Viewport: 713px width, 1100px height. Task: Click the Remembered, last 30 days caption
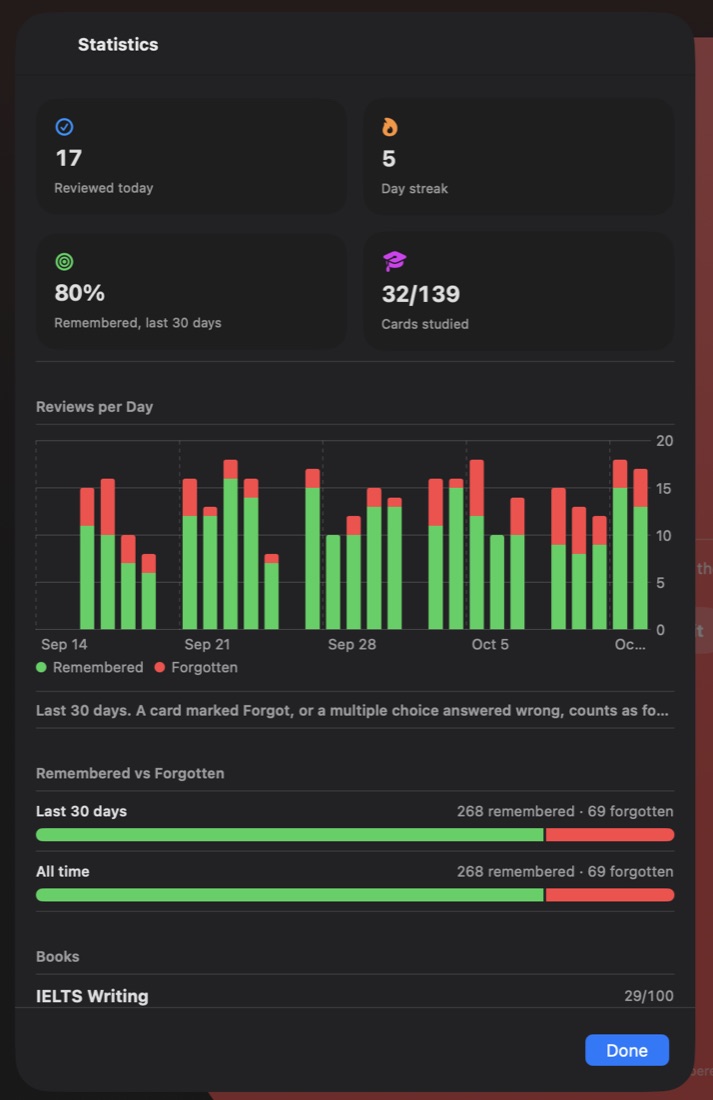pos(138,323)
